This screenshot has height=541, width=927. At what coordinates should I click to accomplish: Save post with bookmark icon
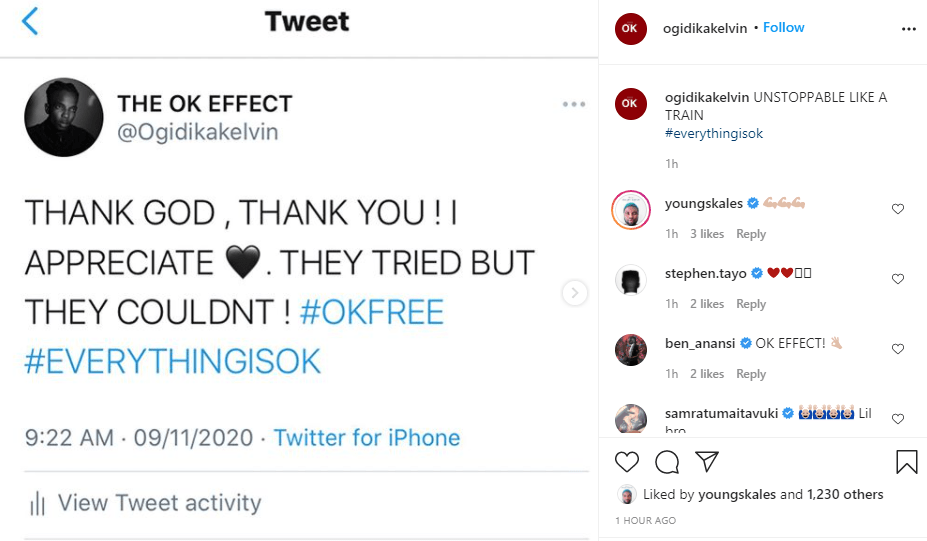click(x=906, y=462)
